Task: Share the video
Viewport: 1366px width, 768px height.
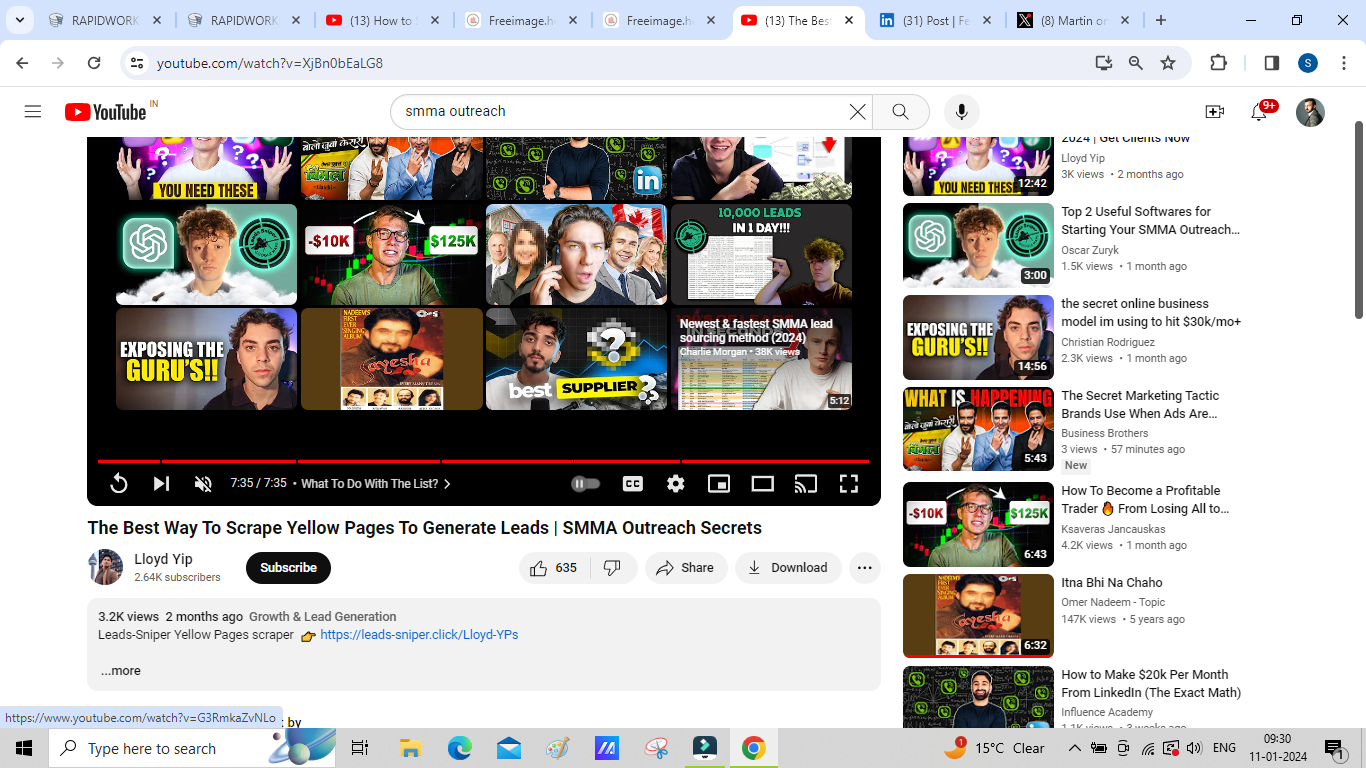Action: (685, 568)
